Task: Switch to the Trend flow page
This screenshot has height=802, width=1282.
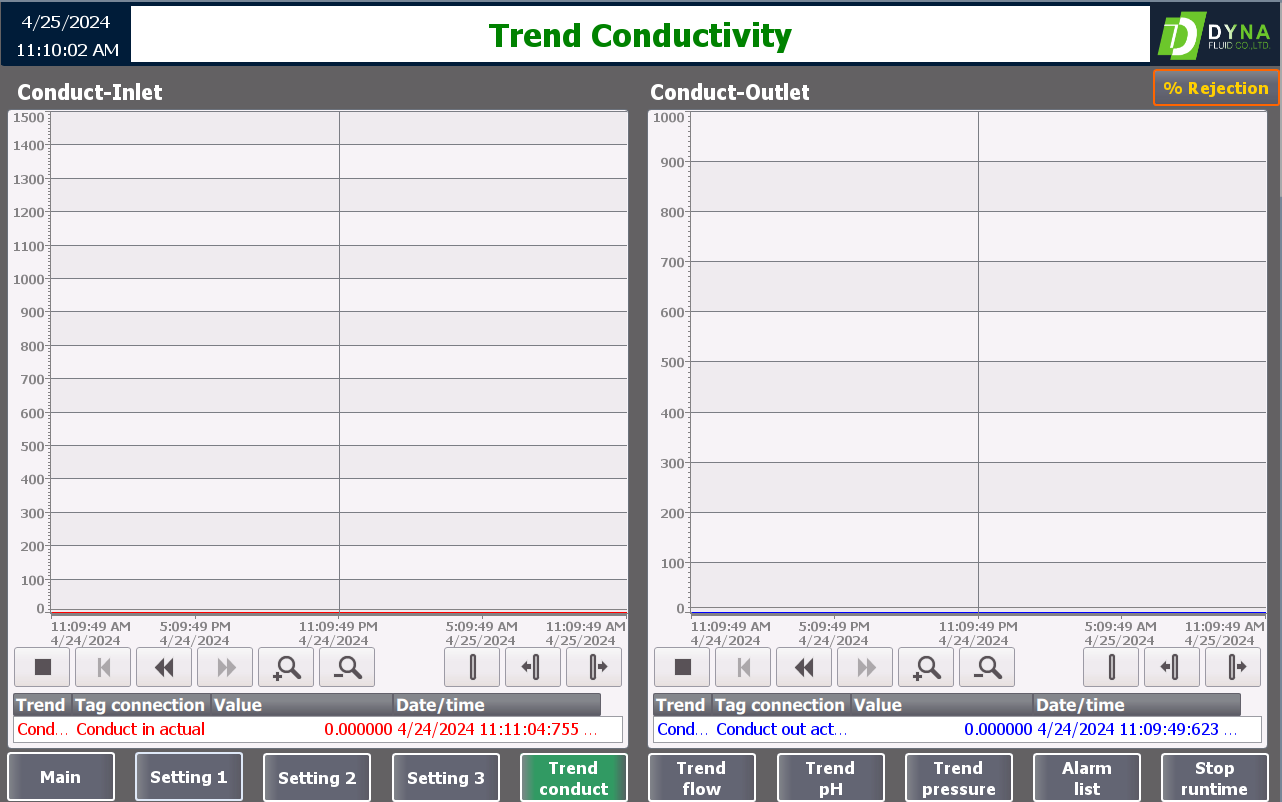Action: [x=702, y=777]
